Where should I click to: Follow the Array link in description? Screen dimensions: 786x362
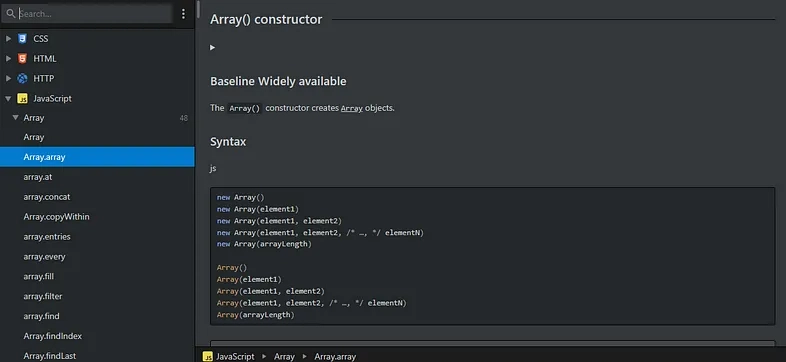tap(351, 108)
